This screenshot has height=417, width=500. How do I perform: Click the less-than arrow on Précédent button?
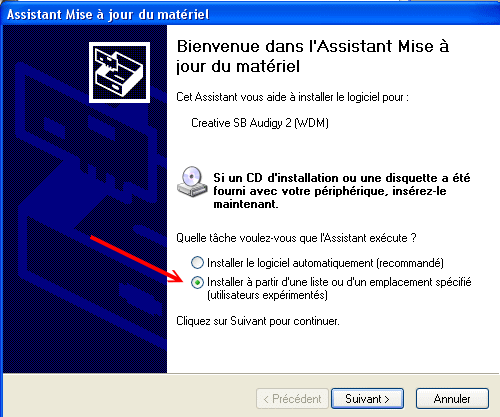(x=266, y=399)
